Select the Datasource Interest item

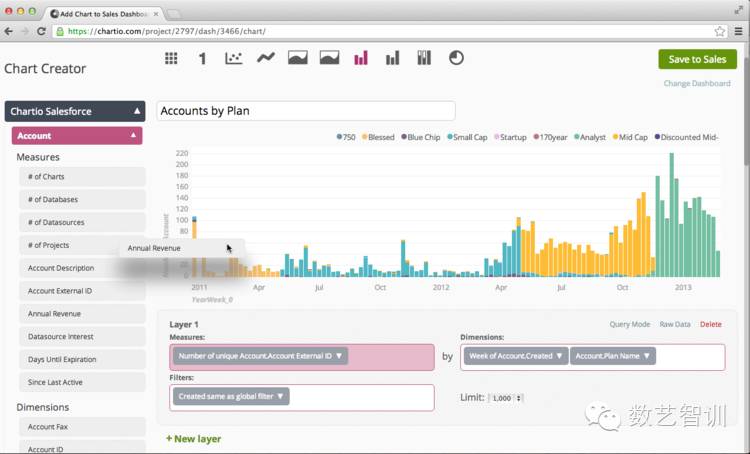click(82, 337)
